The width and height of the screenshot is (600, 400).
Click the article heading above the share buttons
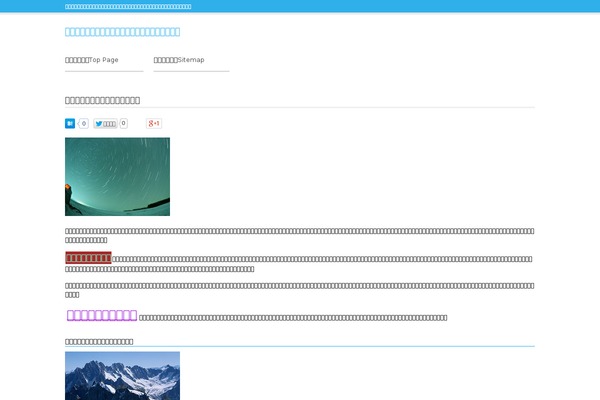pyautogui.click(x=103, y=100)
